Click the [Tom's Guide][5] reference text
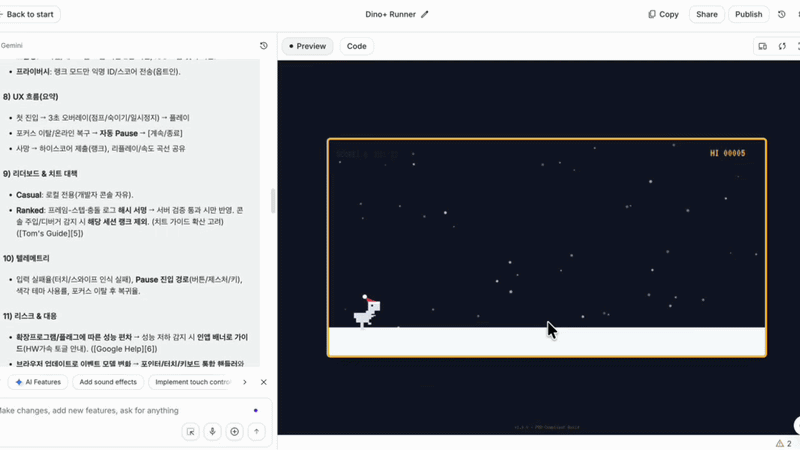 pos(49,233)
